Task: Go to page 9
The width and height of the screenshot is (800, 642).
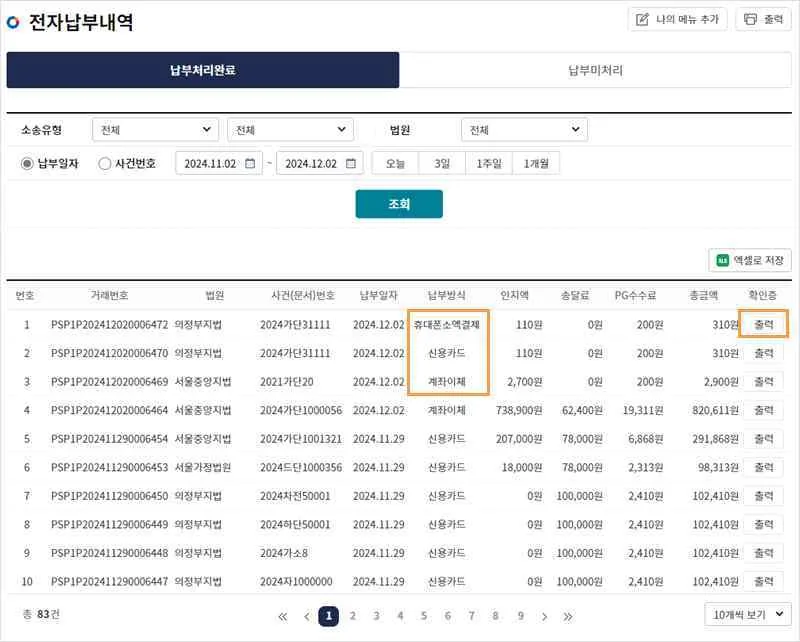Action: pyautogui.click(x=520, y=616)
